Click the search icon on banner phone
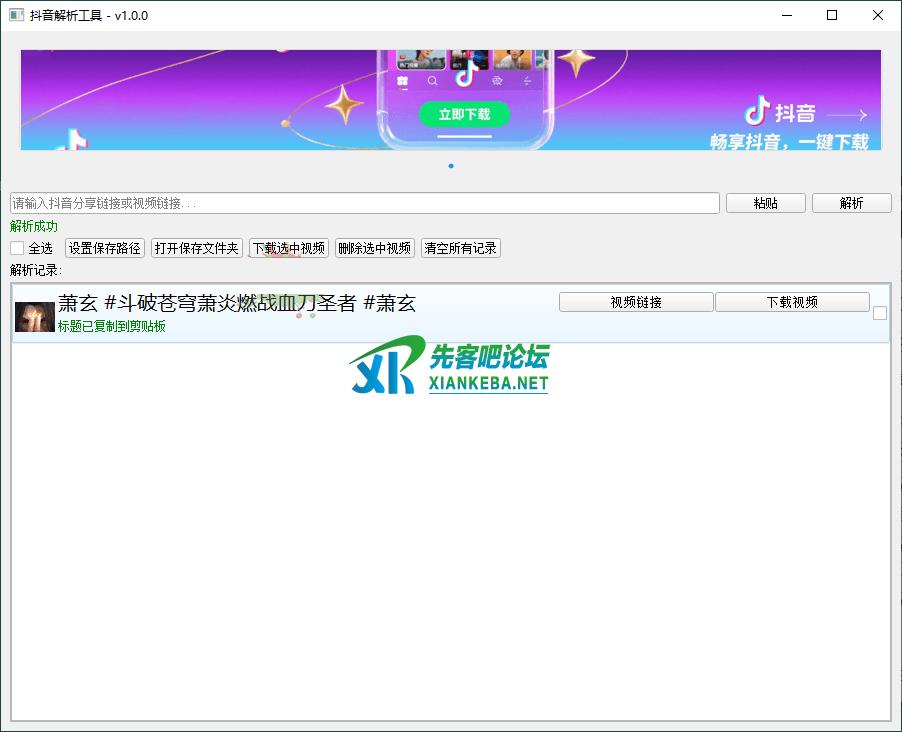The width and height of the screenshot is (902, 732). (x=433, y=81)
